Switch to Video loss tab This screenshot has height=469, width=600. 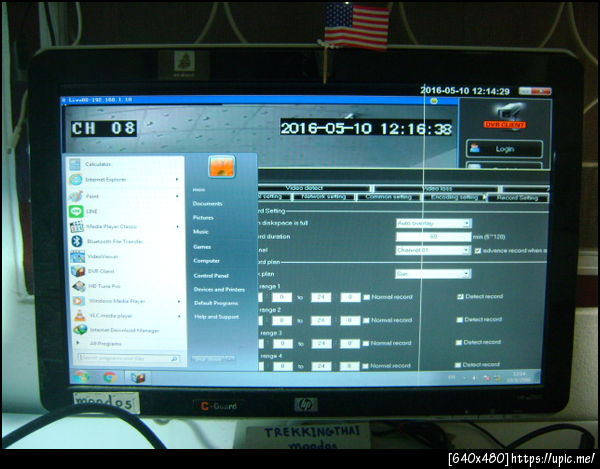tap(437, 189)
